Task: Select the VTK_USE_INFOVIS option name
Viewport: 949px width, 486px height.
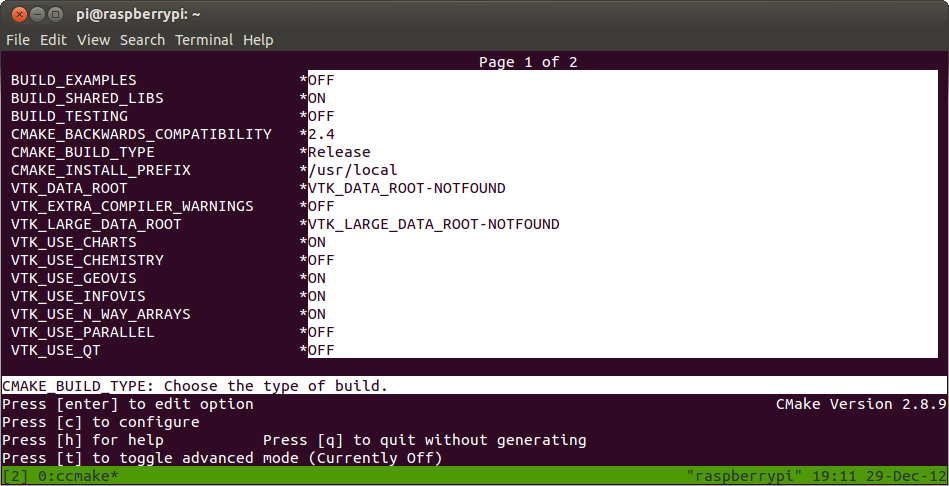Action: point(78,297)
